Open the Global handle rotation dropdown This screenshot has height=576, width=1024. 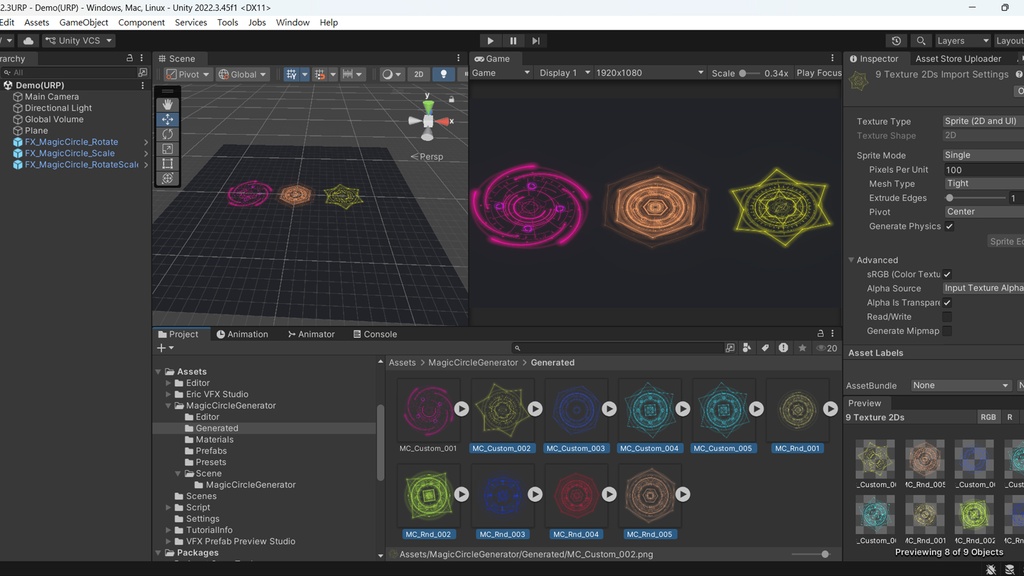coord(242,74)
